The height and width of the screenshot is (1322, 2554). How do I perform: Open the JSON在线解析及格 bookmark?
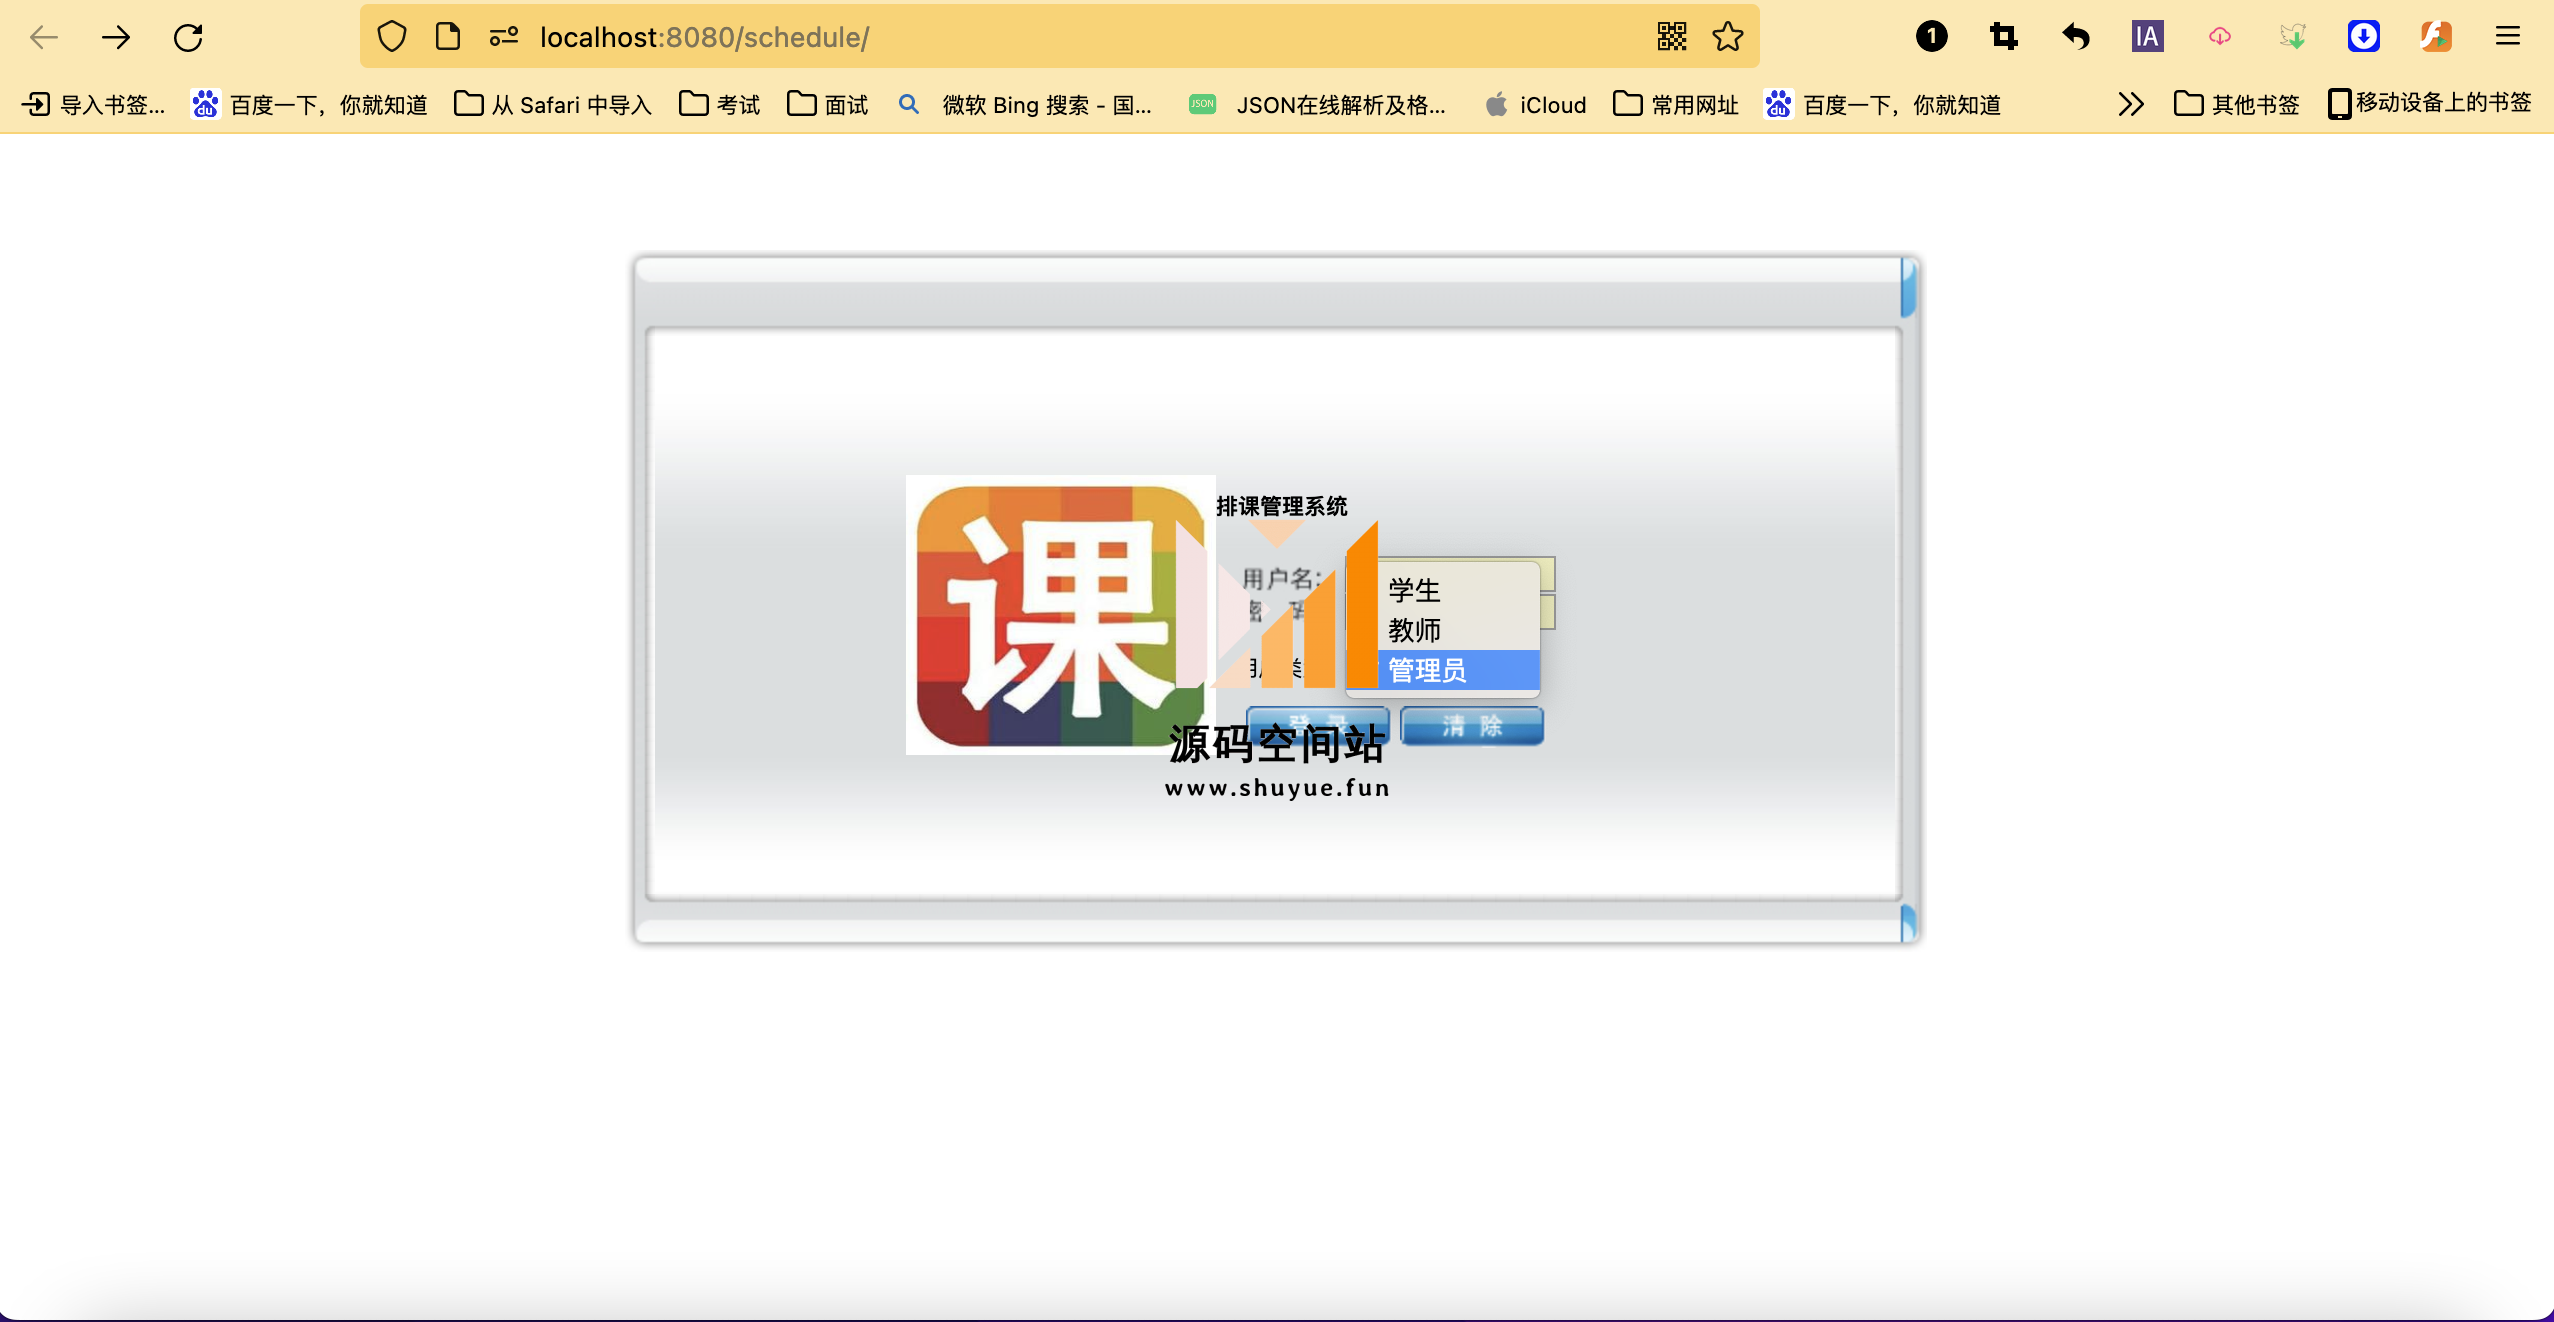pyautogui.click(x=1317, y=104)
